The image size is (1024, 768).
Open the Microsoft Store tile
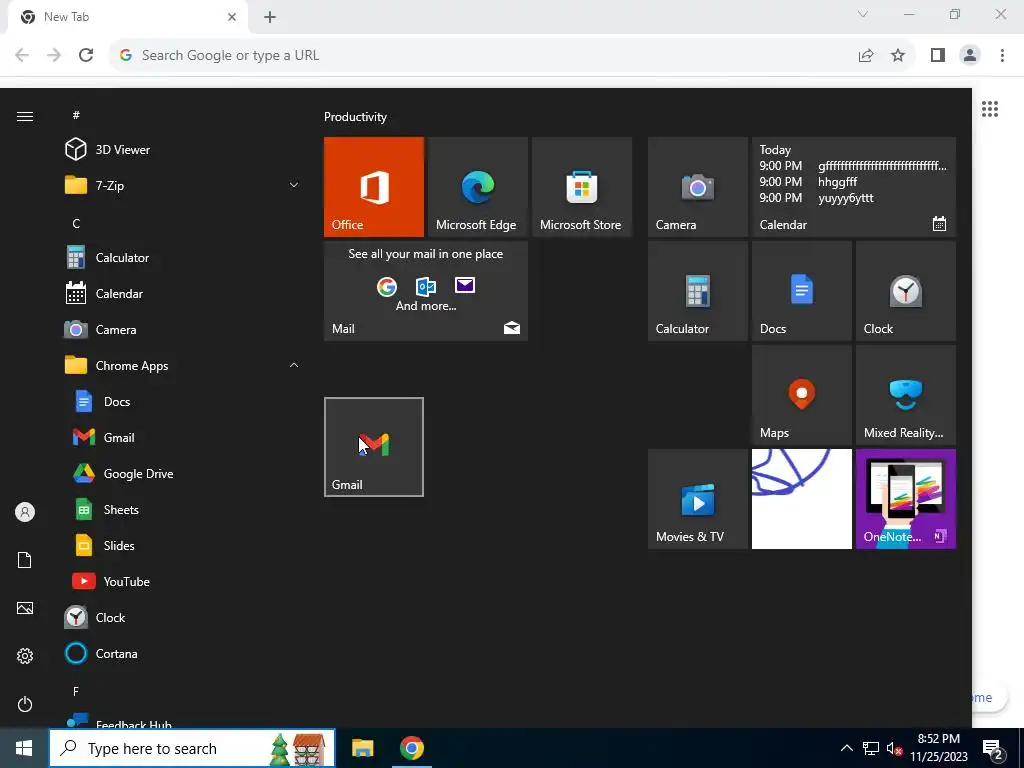[581, 187]
